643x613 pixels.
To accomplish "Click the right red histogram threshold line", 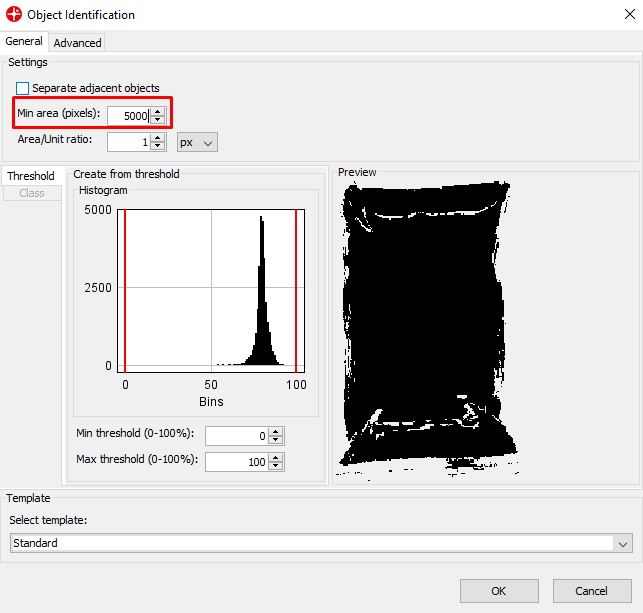I will click(296, 290).
